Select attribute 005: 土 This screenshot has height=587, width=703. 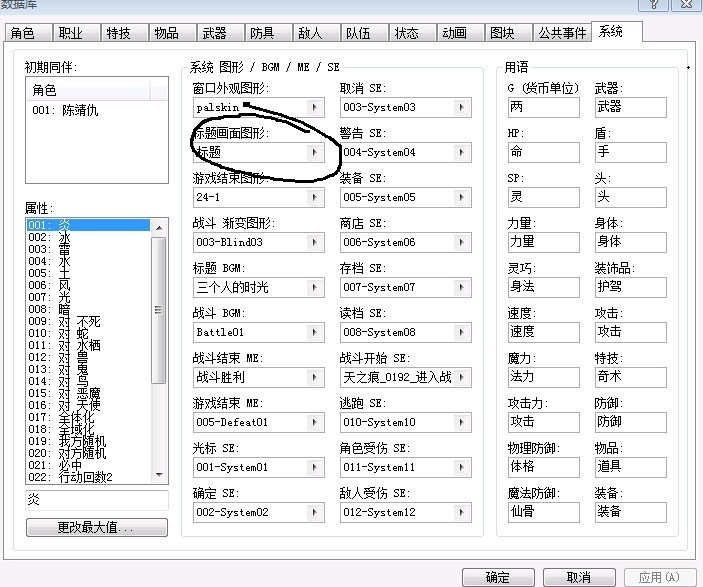click(x=88, y=273)
